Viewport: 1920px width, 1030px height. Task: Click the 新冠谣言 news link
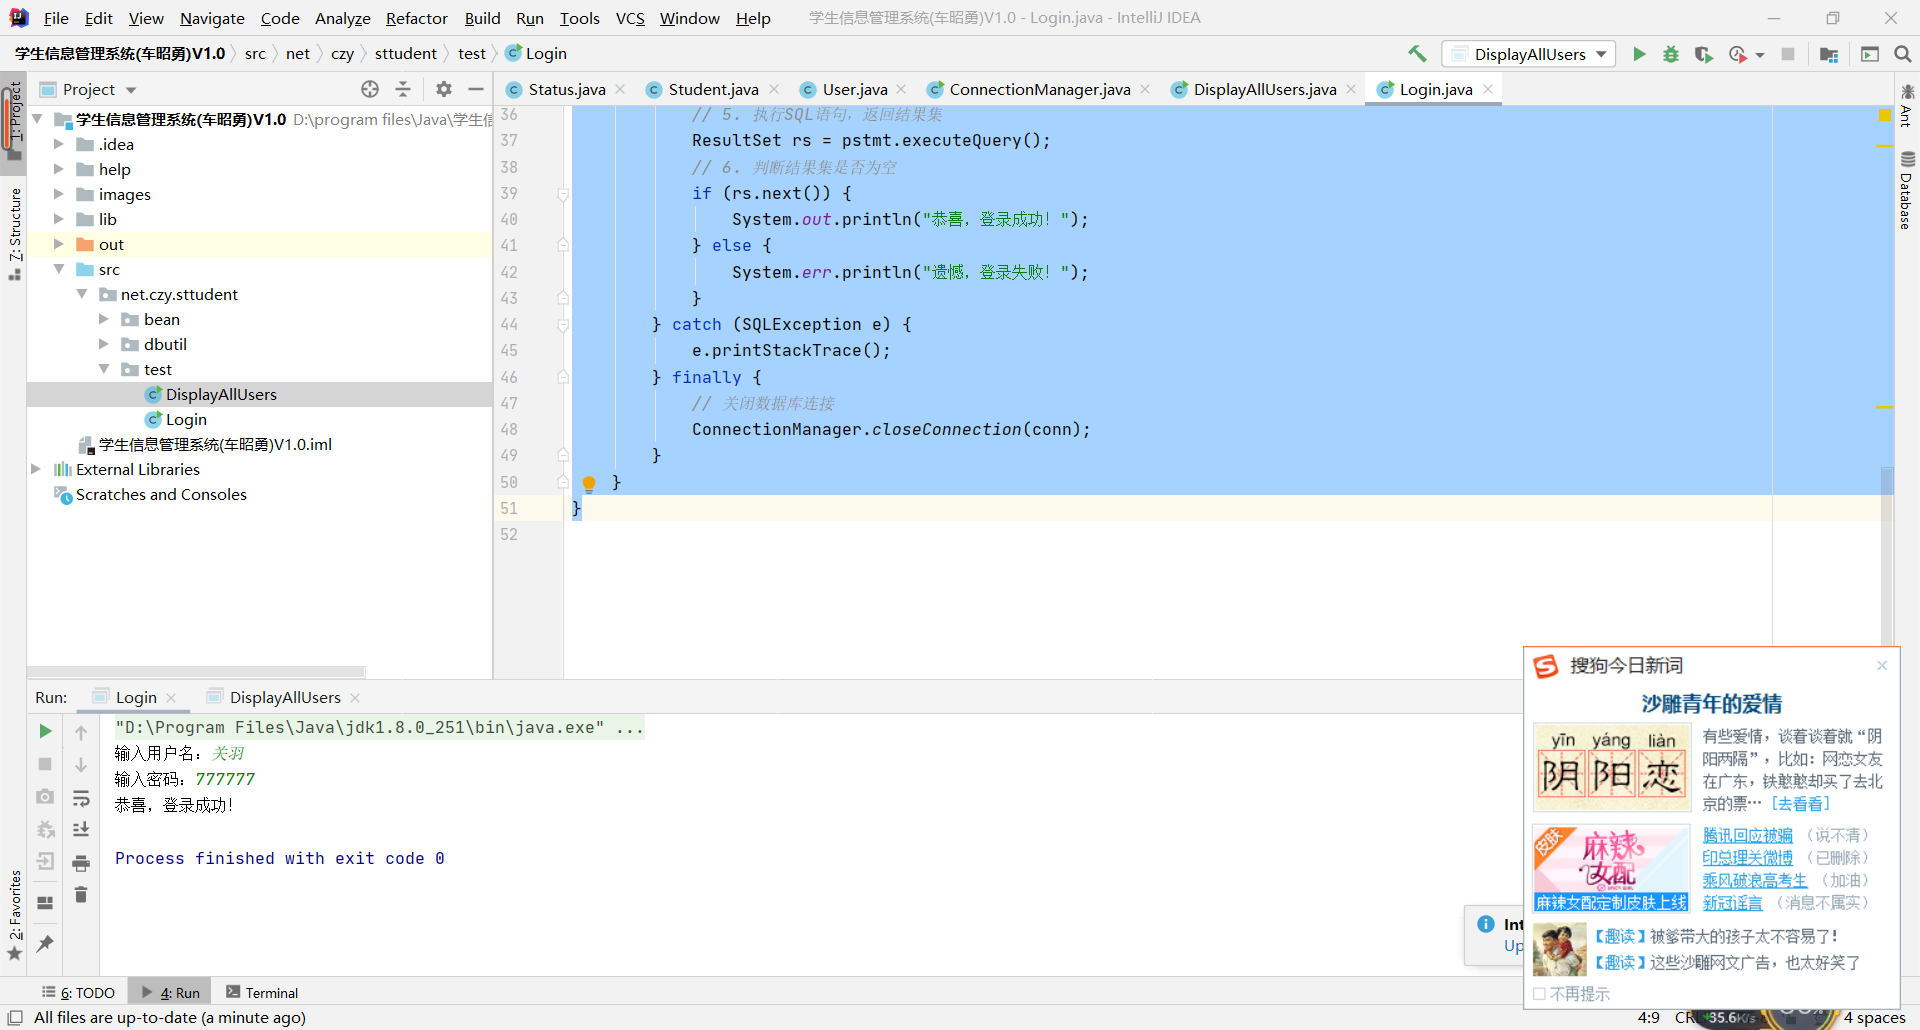tap(1732, 902)
